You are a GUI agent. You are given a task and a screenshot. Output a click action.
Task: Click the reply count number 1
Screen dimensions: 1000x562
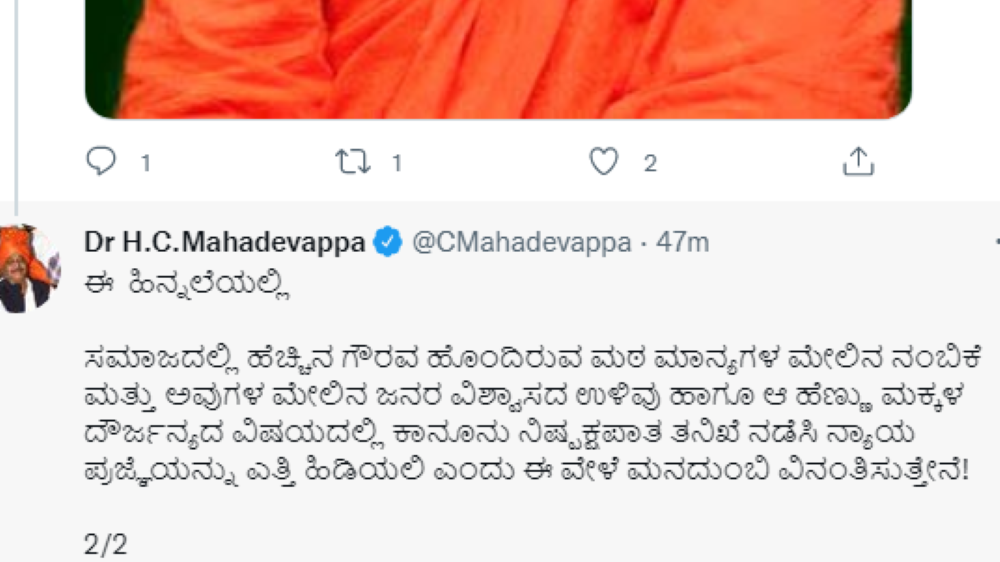(146, 163)
